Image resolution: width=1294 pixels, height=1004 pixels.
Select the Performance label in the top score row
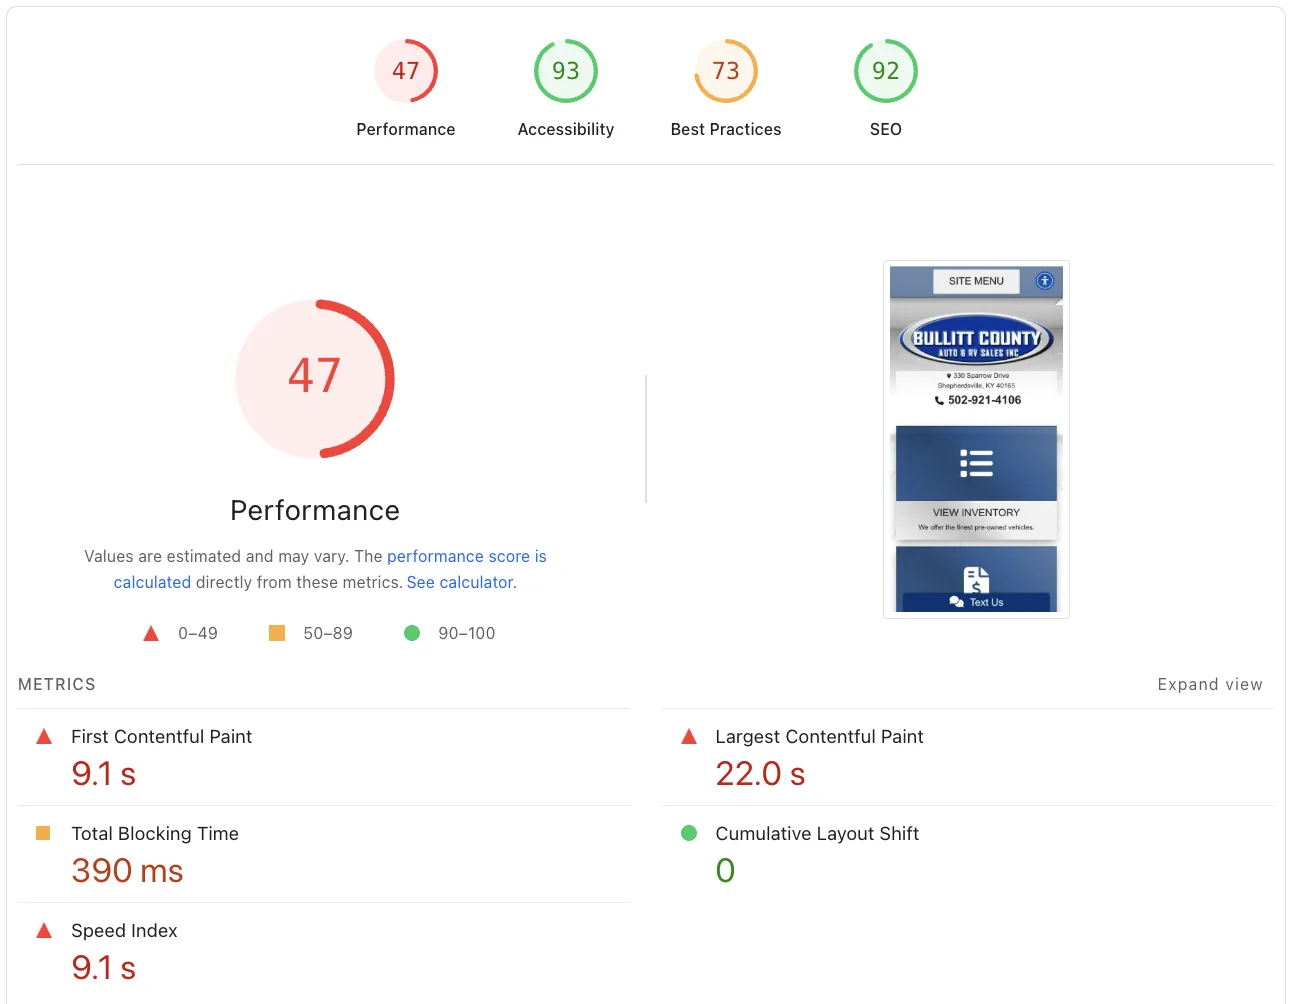point(406,129)
